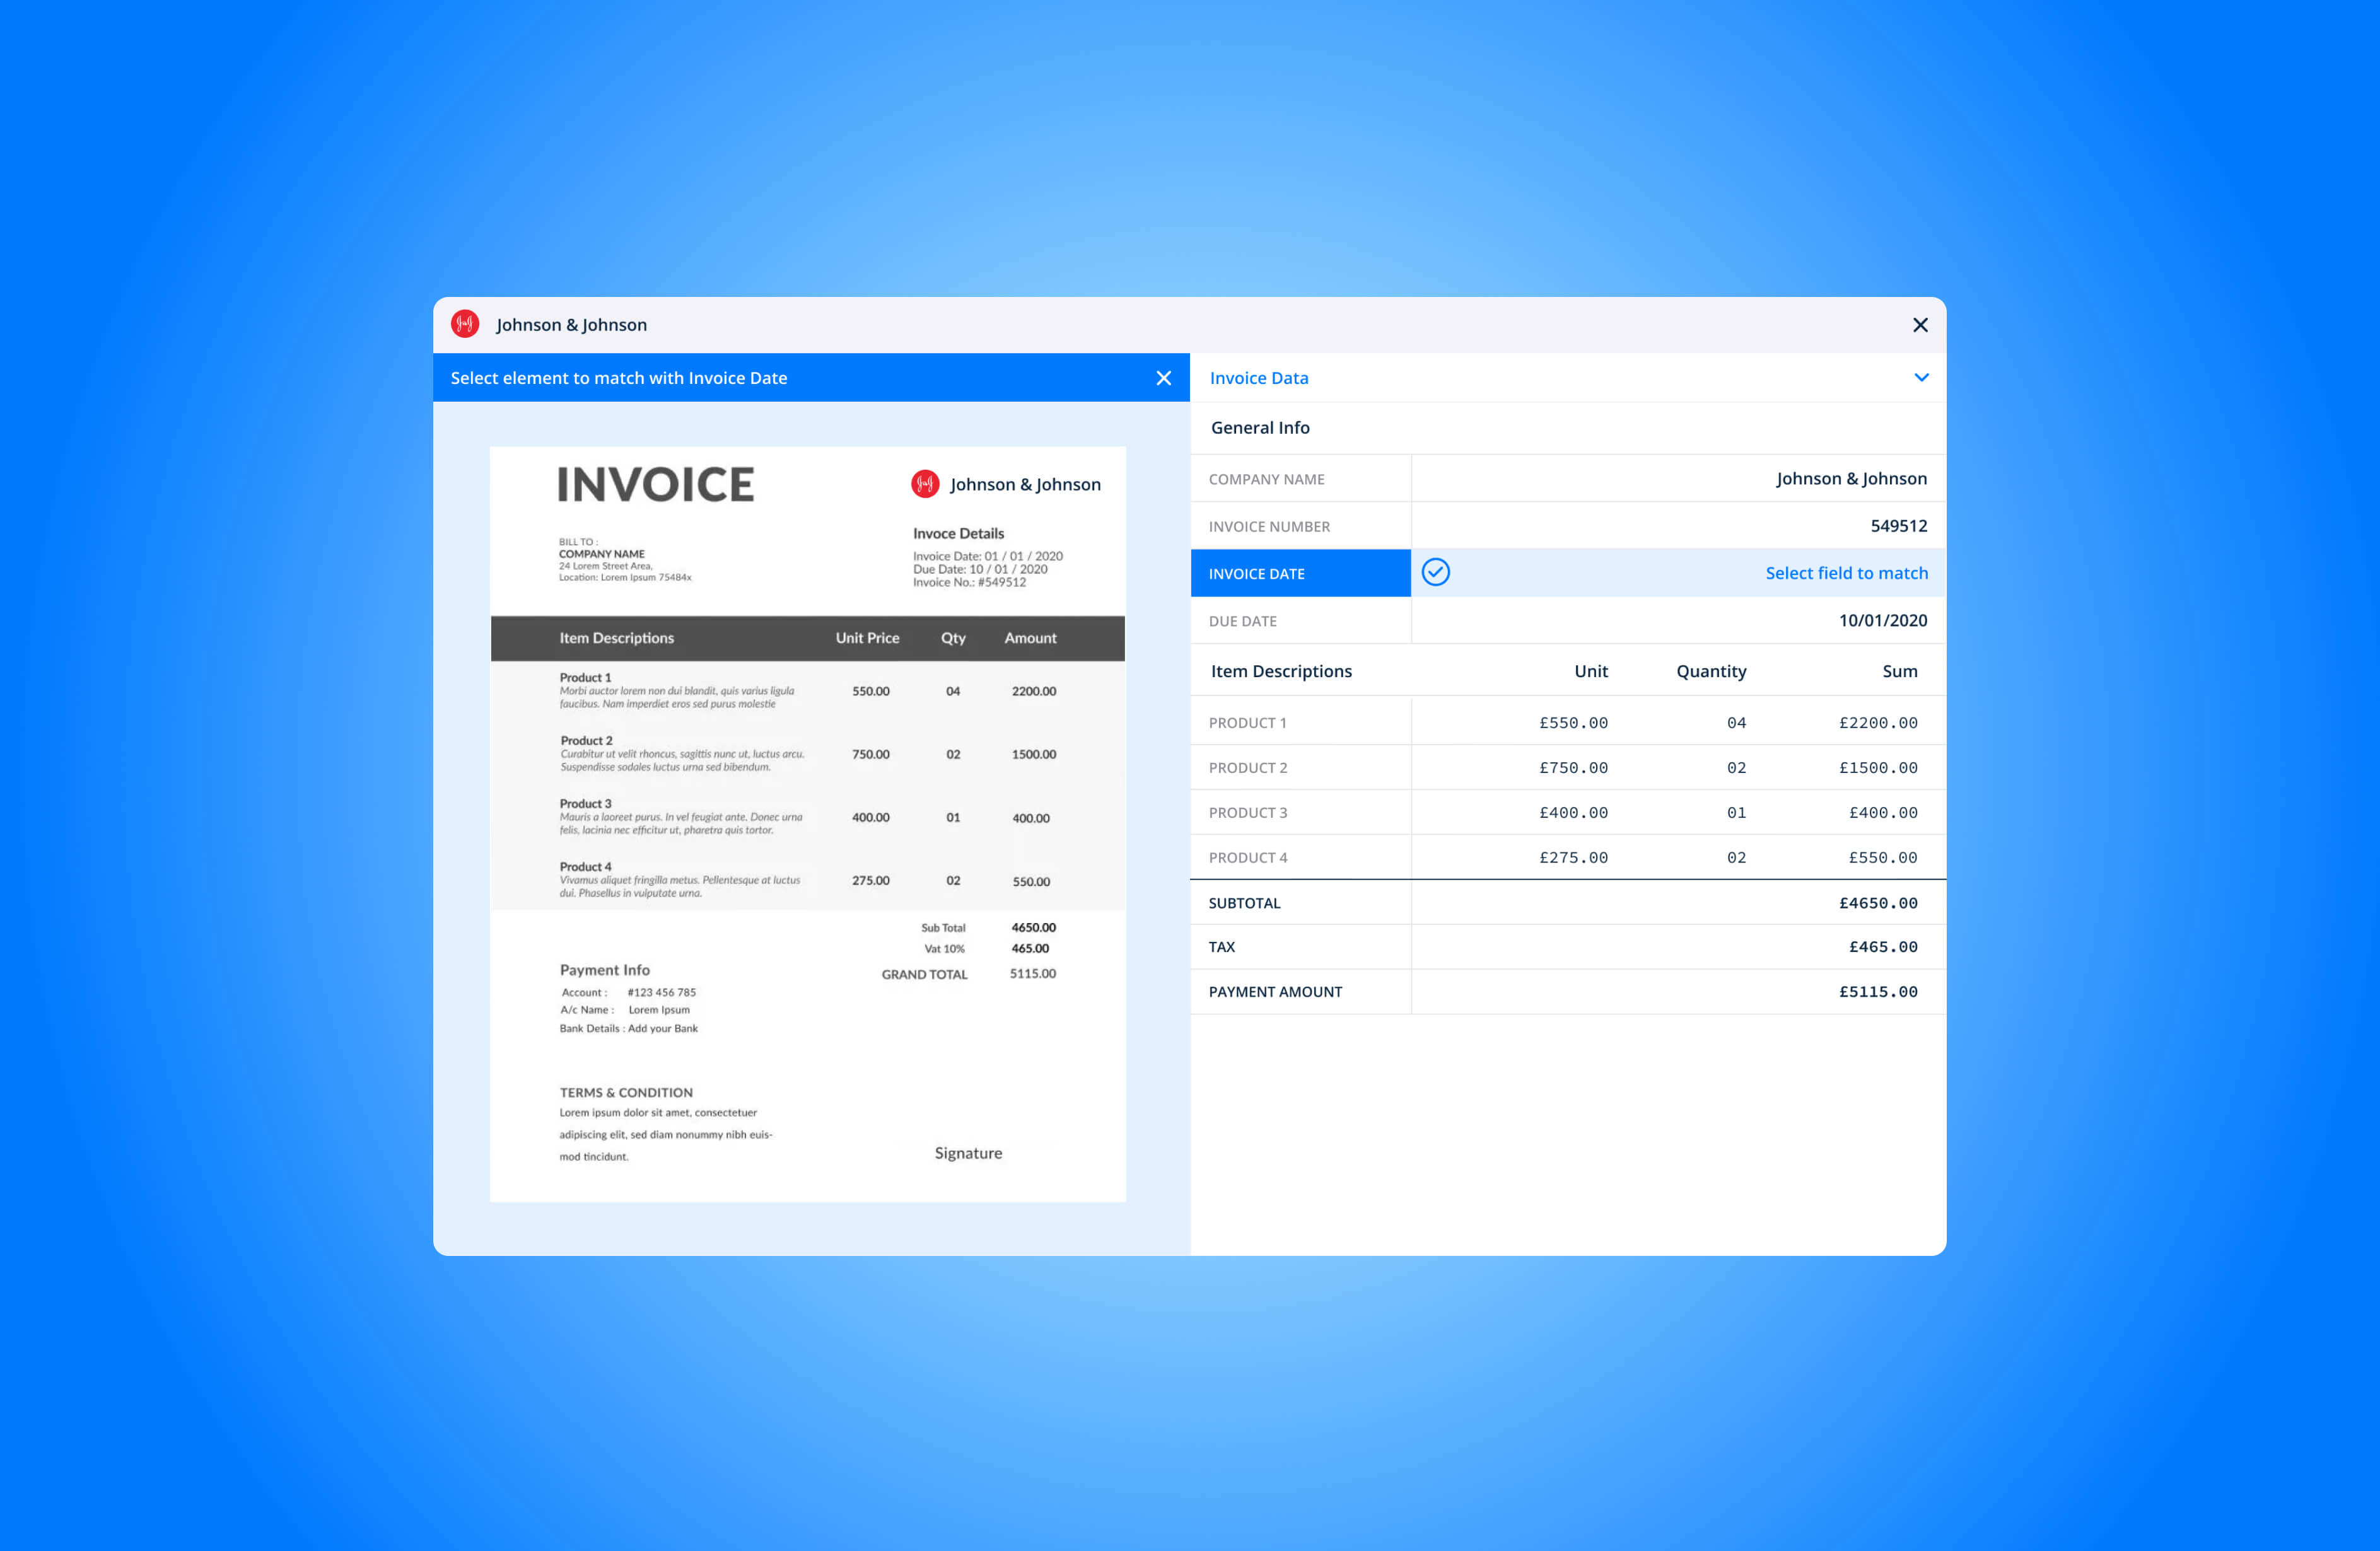Screen dimensions: 2380x1551
Task: Click the 5115.00 grand total on invoice
Action: tap(1032, 973)
